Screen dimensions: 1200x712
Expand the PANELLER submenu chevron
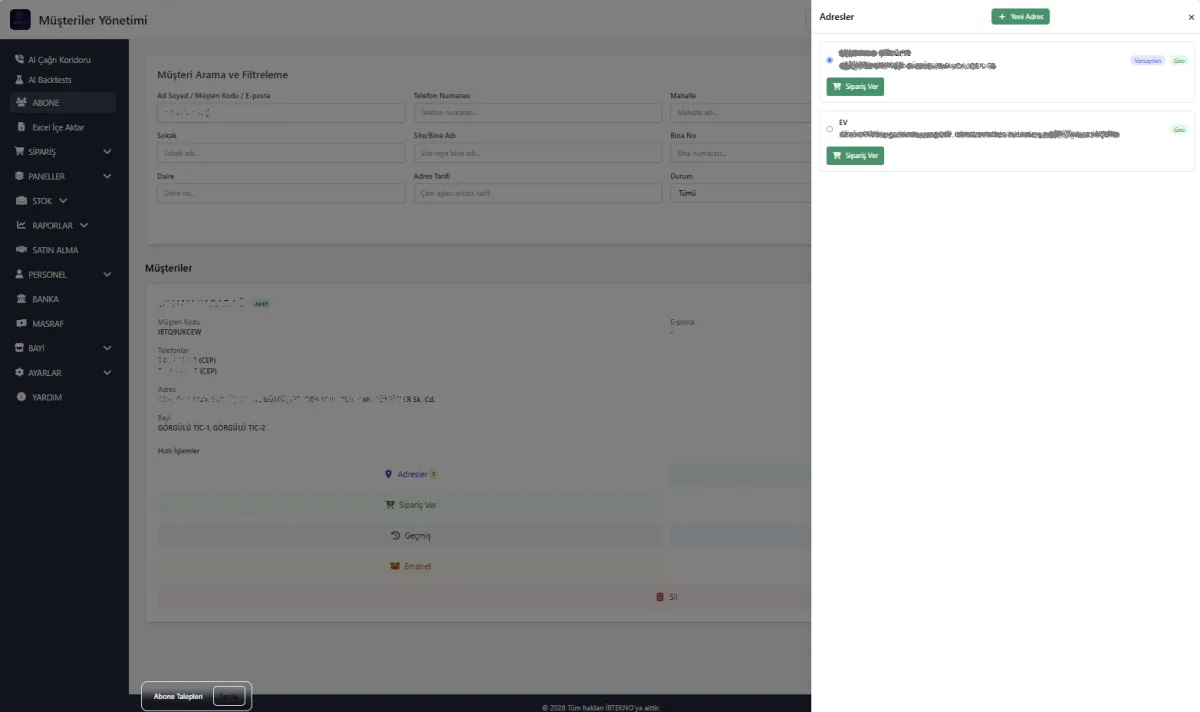[107, 176]
